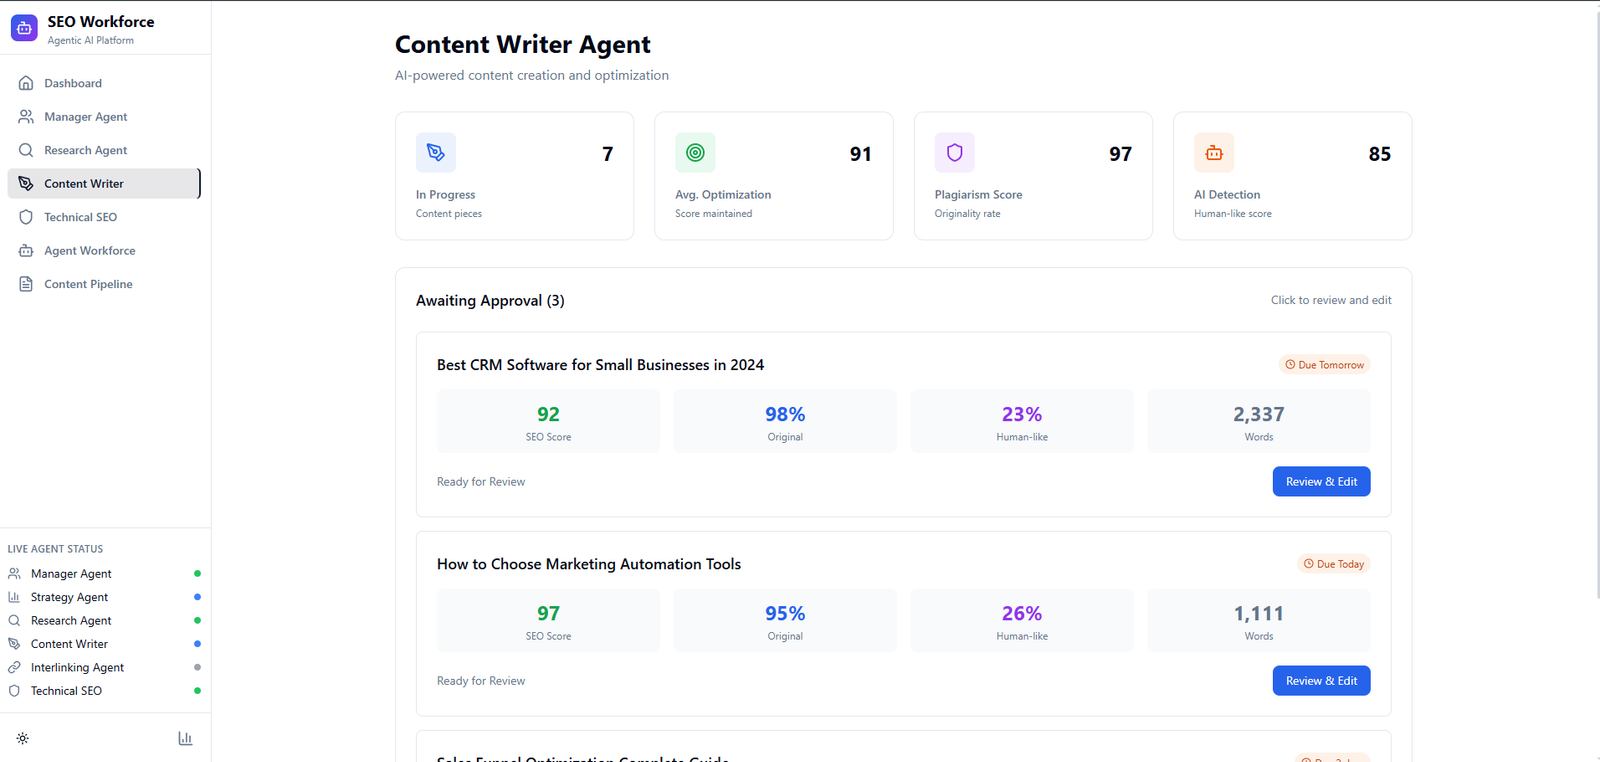Click the LIVE AGENT STATUS label
This screenshot has height=762, width=1600.
[x=55, y=549]
